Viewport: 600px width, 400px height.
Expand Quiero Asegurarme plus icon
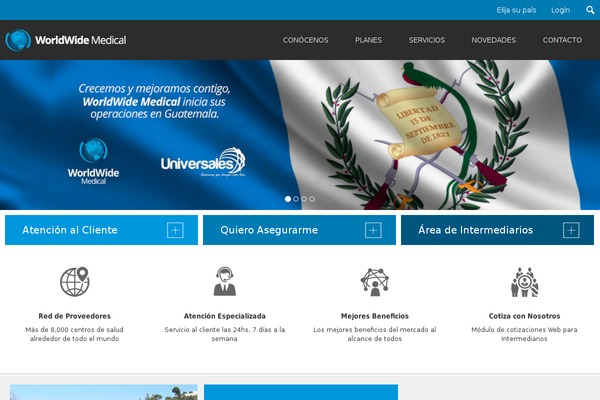(373, 230)
